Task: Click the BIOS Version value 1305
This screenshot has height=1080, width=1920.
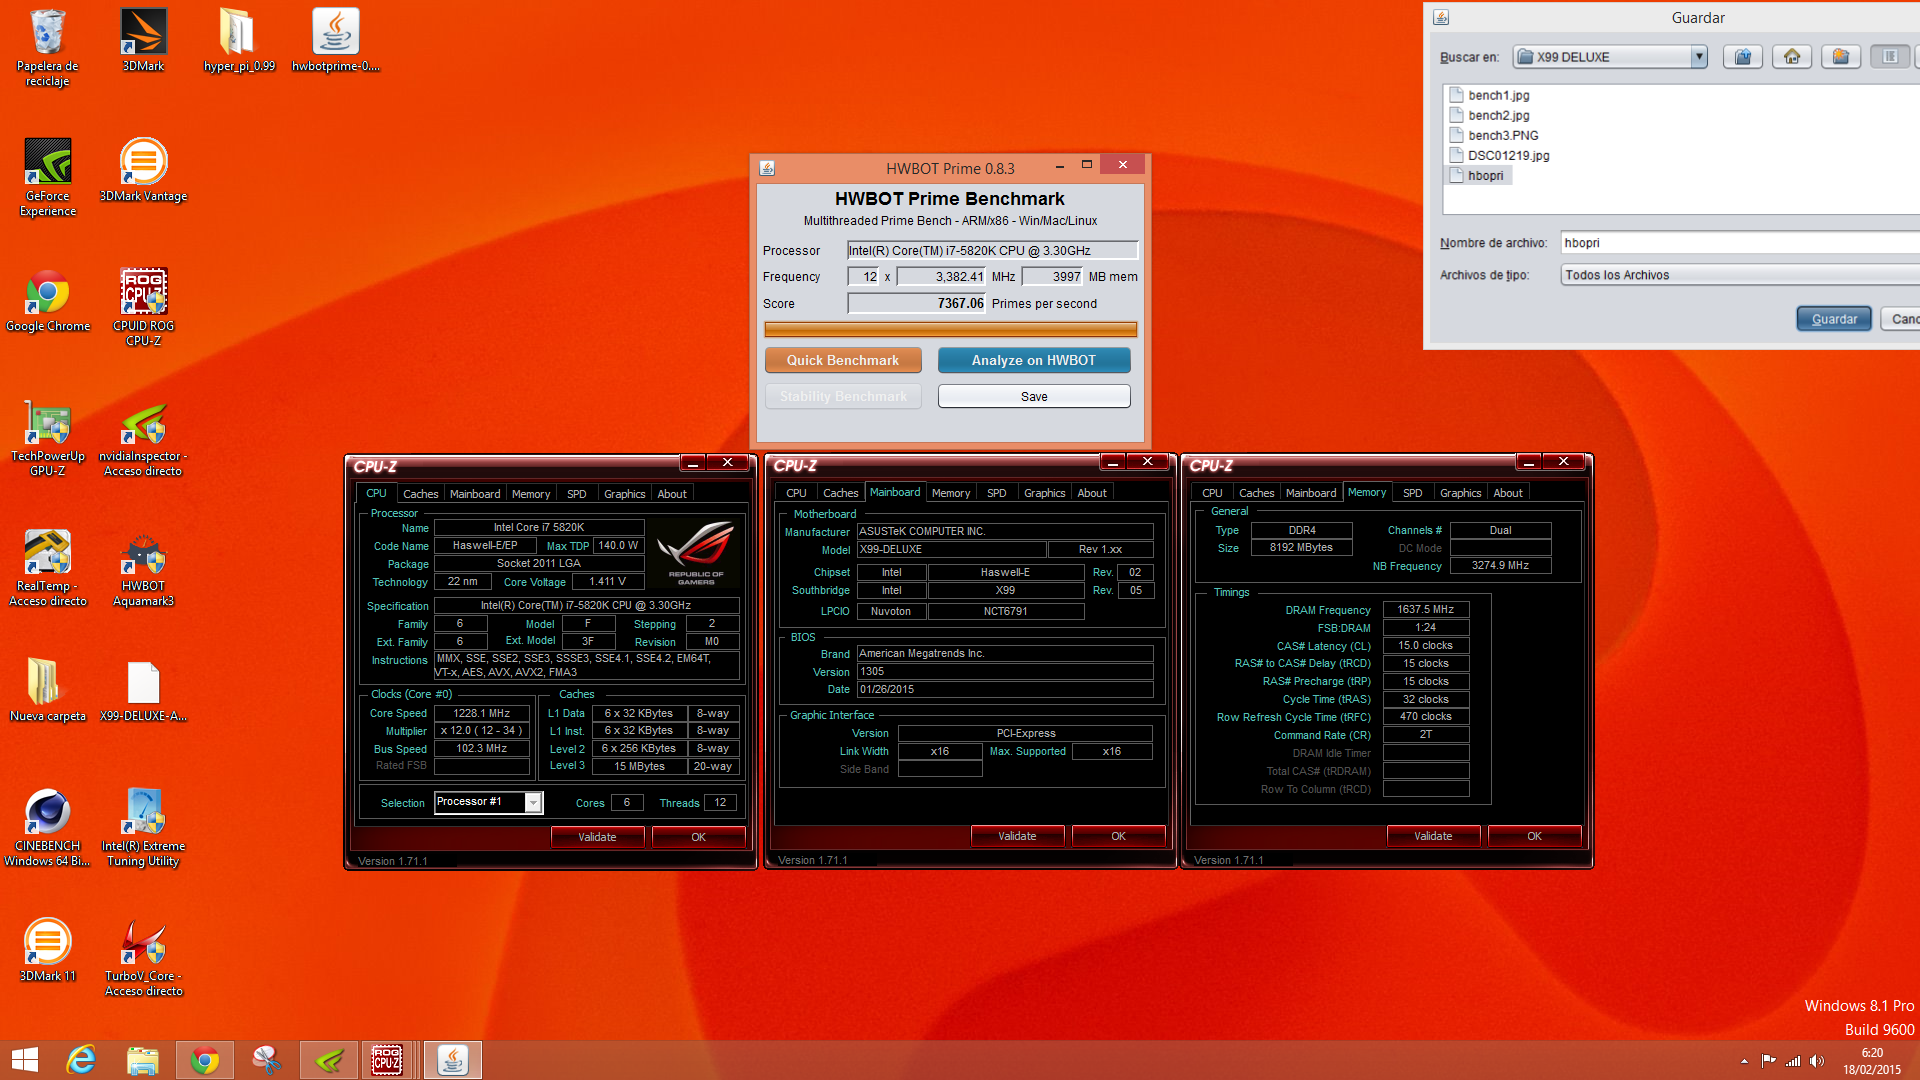Action: [x=1004, y=672]
